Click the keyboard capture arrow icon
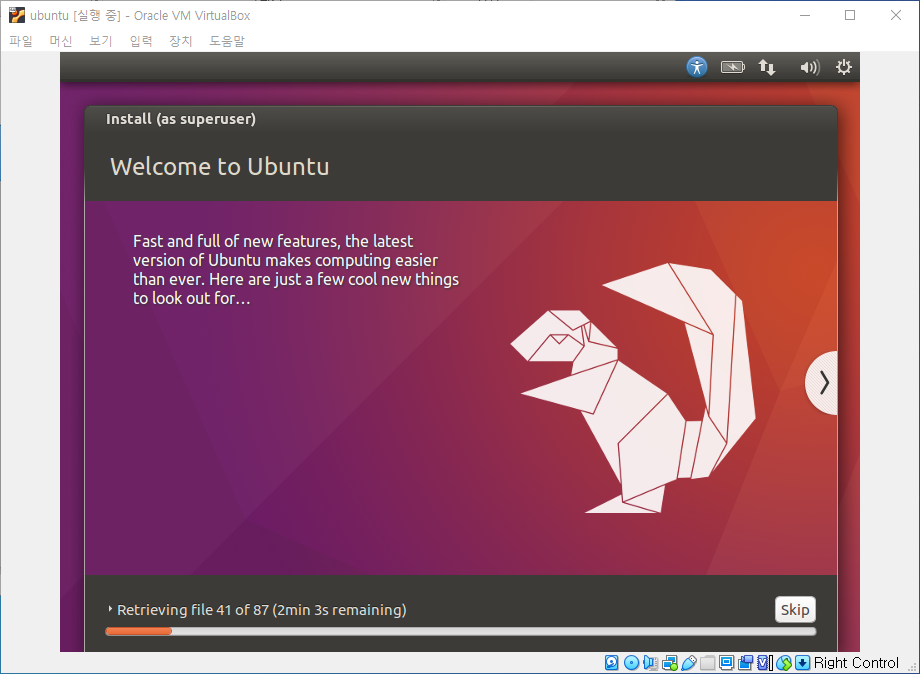The height and width of the screenshot is (674, 920). point(802,663)
